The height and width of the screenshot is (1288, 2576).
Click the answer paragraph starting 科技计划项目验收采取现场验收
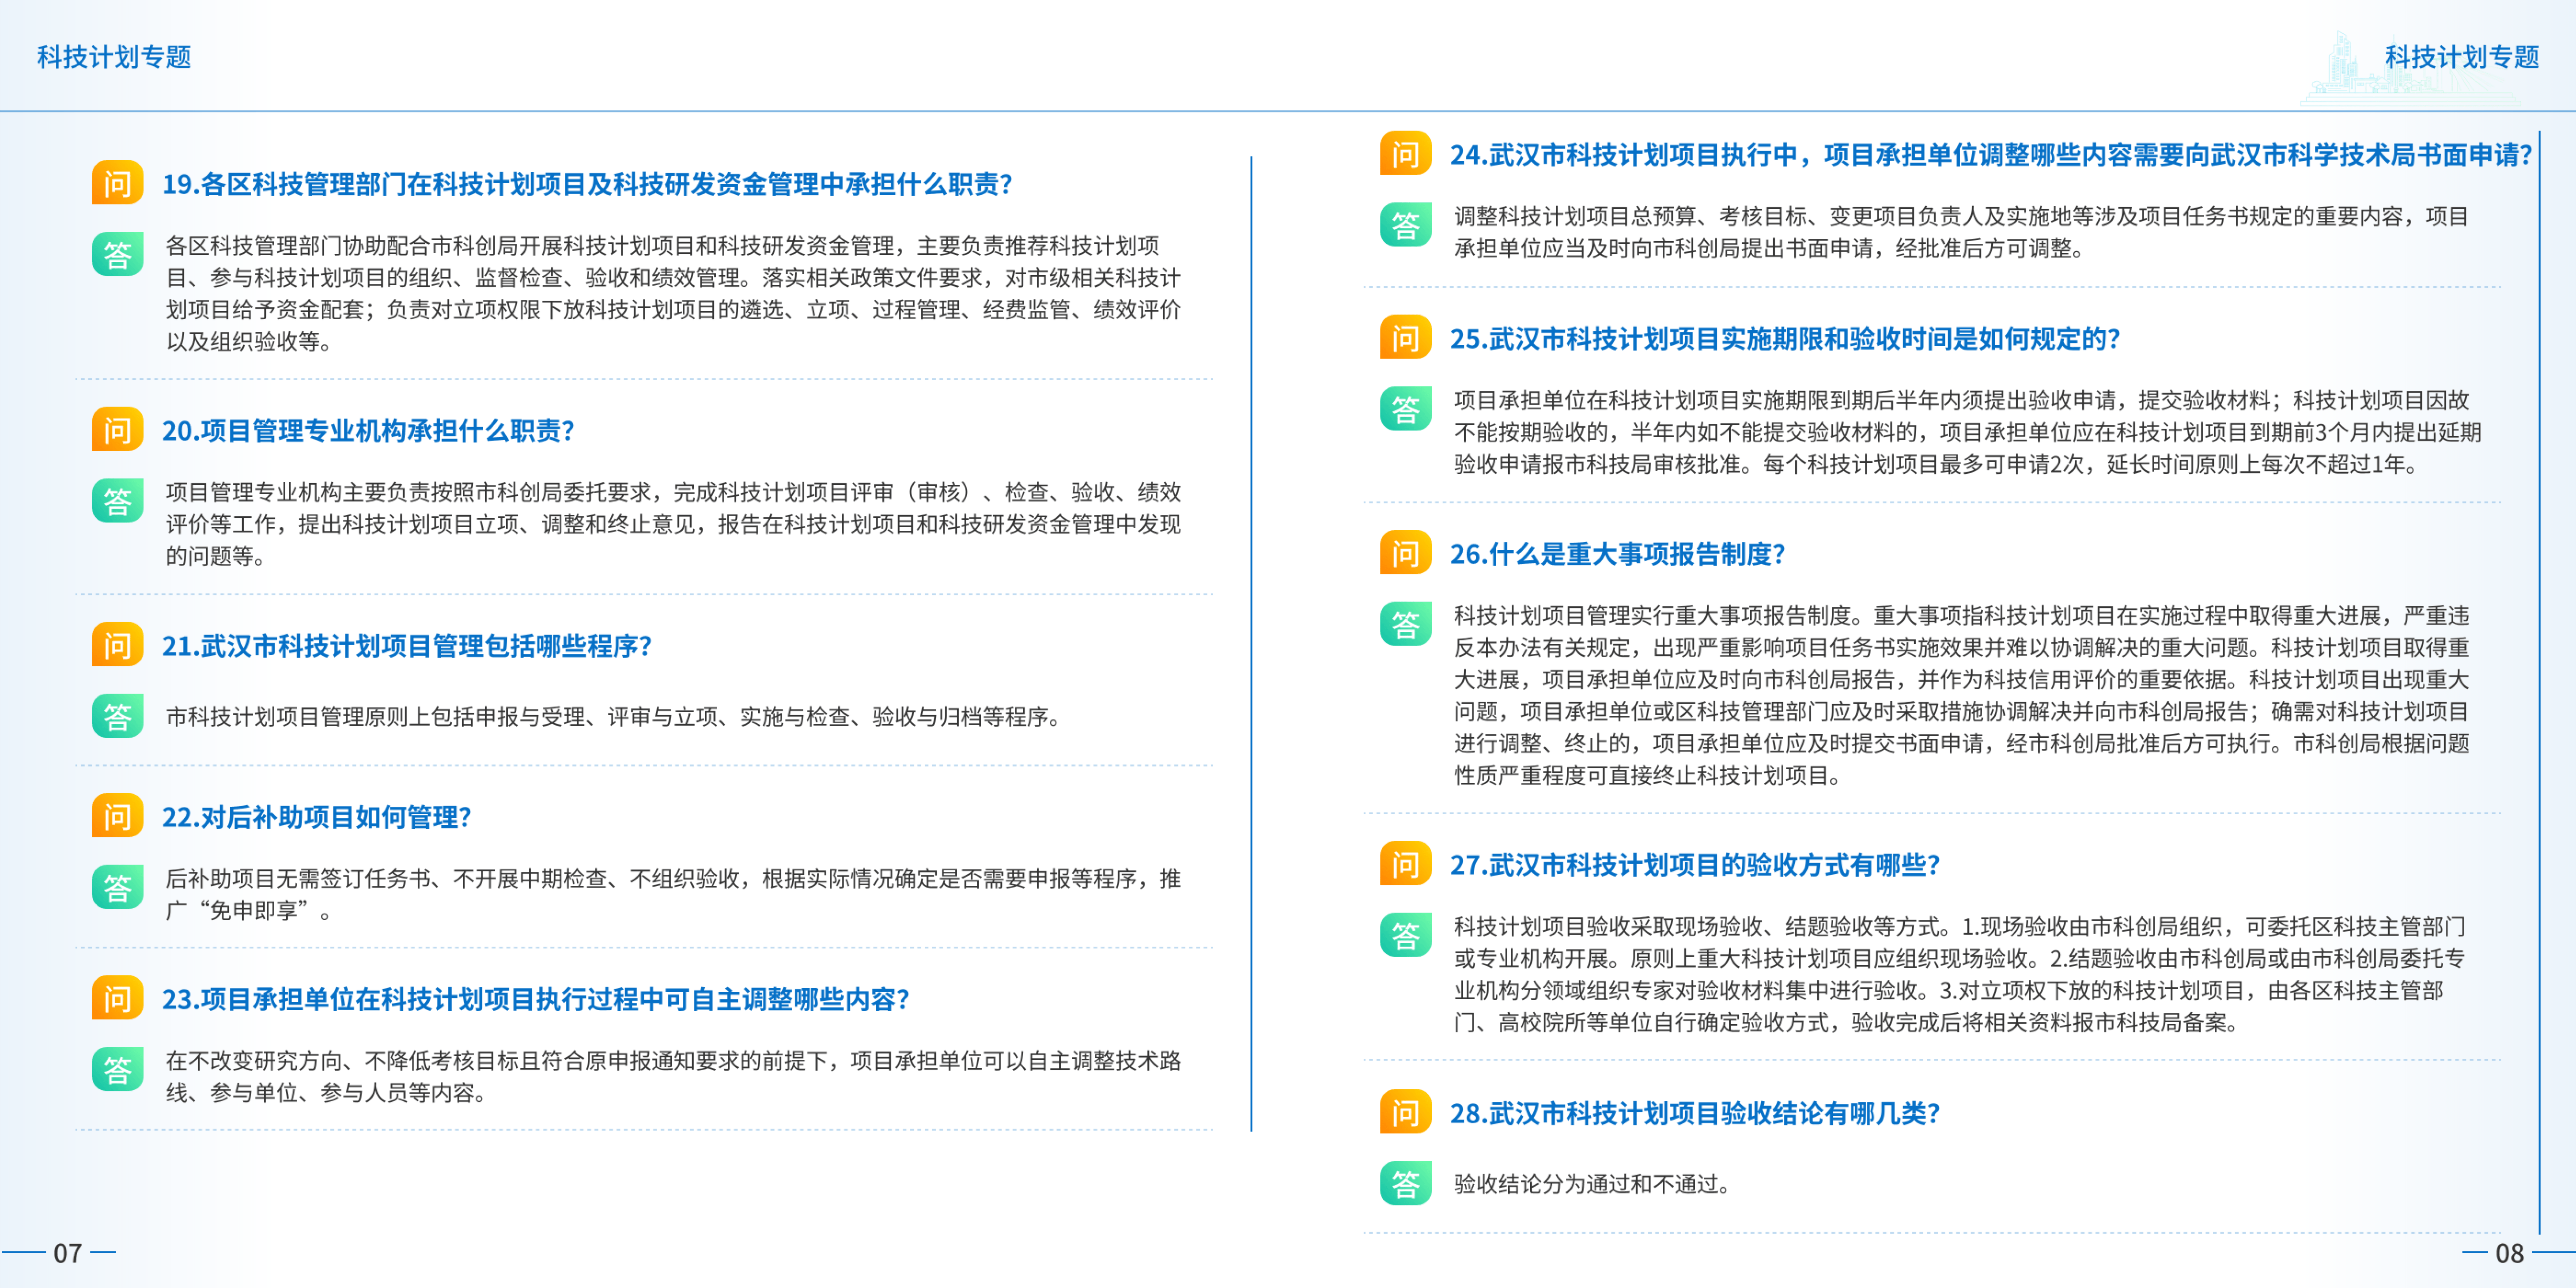(1959, 974)
